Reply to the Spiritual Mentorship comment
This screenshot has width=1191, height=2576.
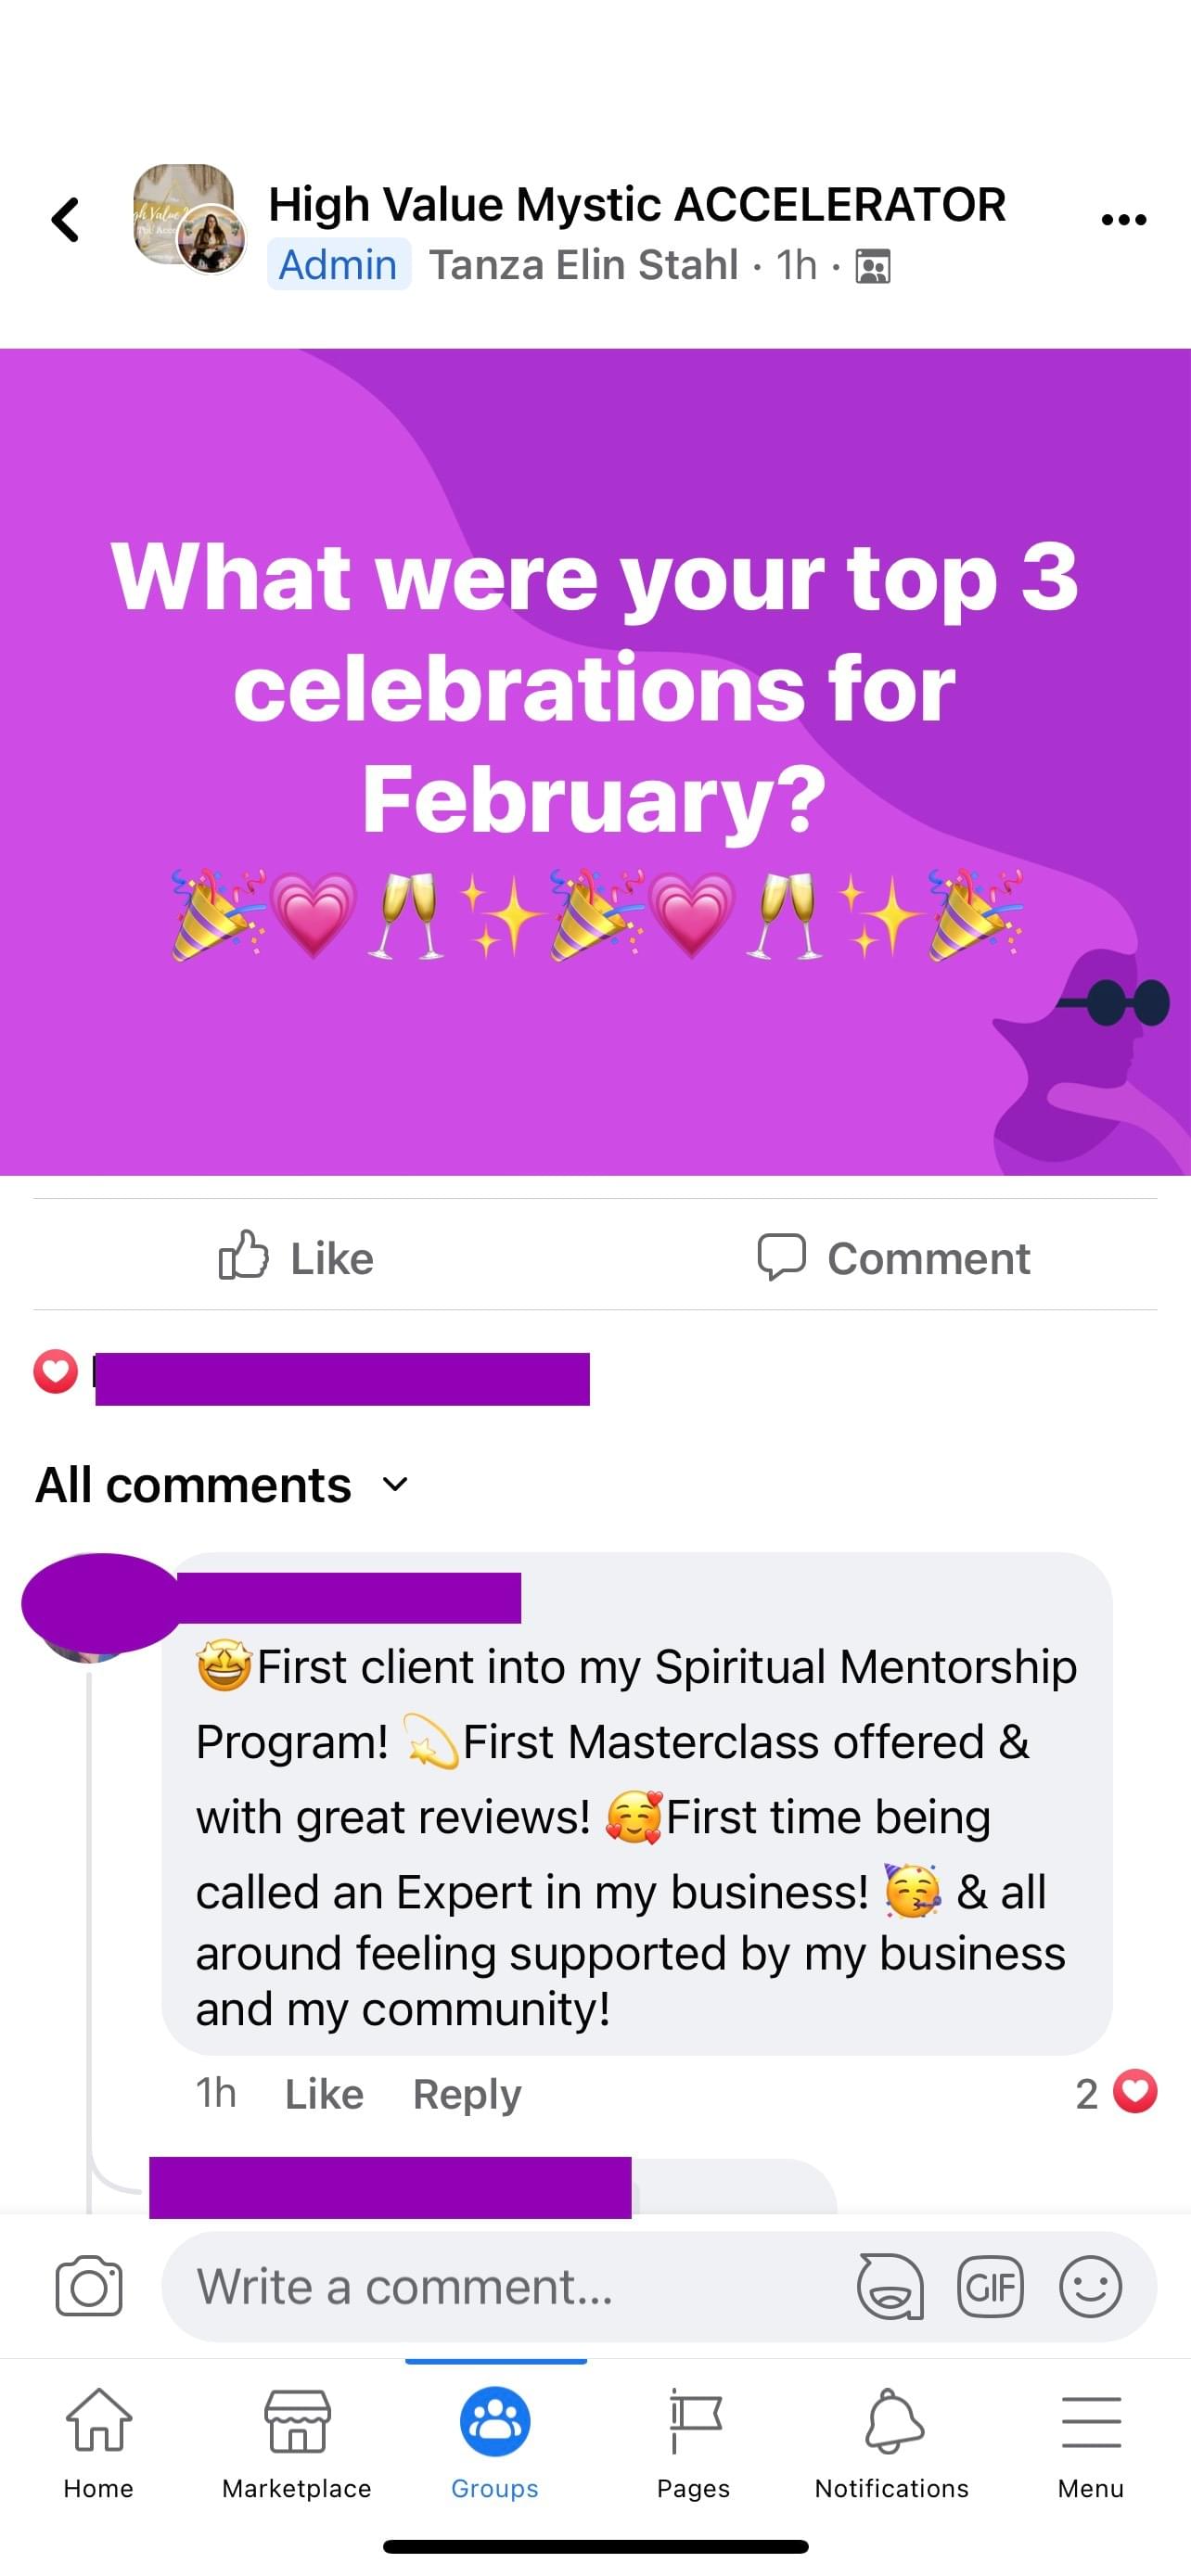tap(467, 2094)
